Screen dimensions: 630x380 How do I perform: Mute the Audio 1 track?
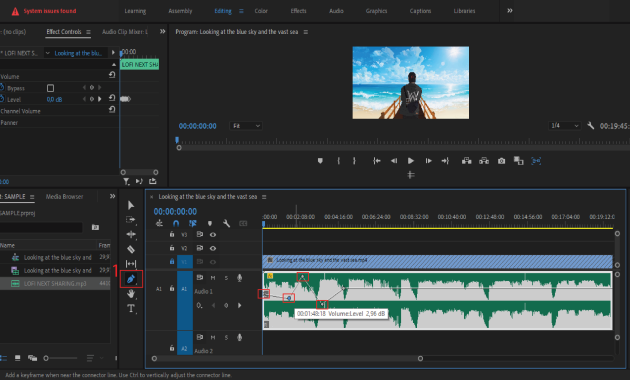(213, 278)
